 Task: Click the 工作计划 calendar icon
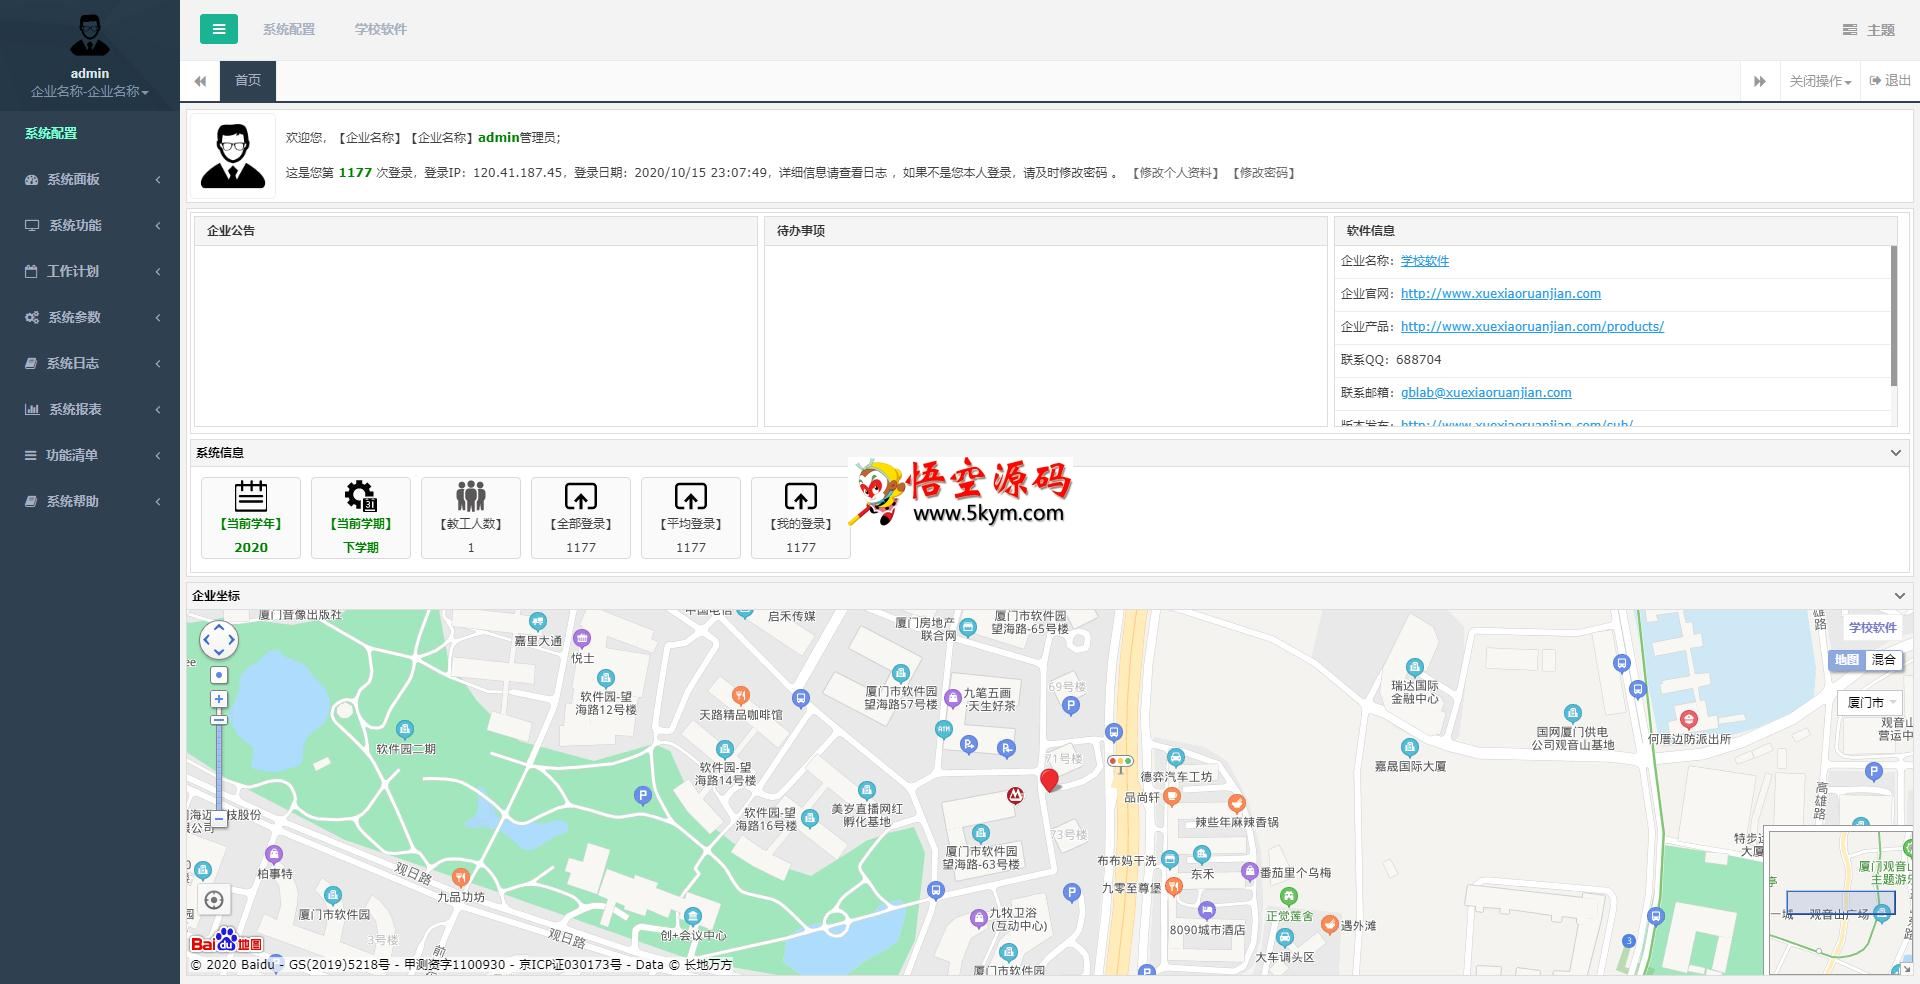pyautogui.click(x=31, y=272)
